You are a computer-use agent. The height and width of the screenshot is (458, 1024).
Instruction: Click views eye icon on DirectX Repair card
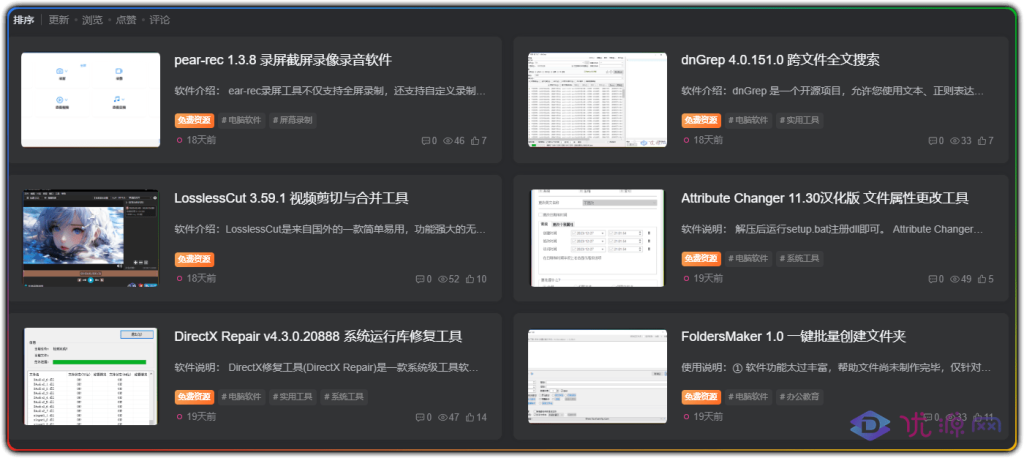[x=445, y=417]
